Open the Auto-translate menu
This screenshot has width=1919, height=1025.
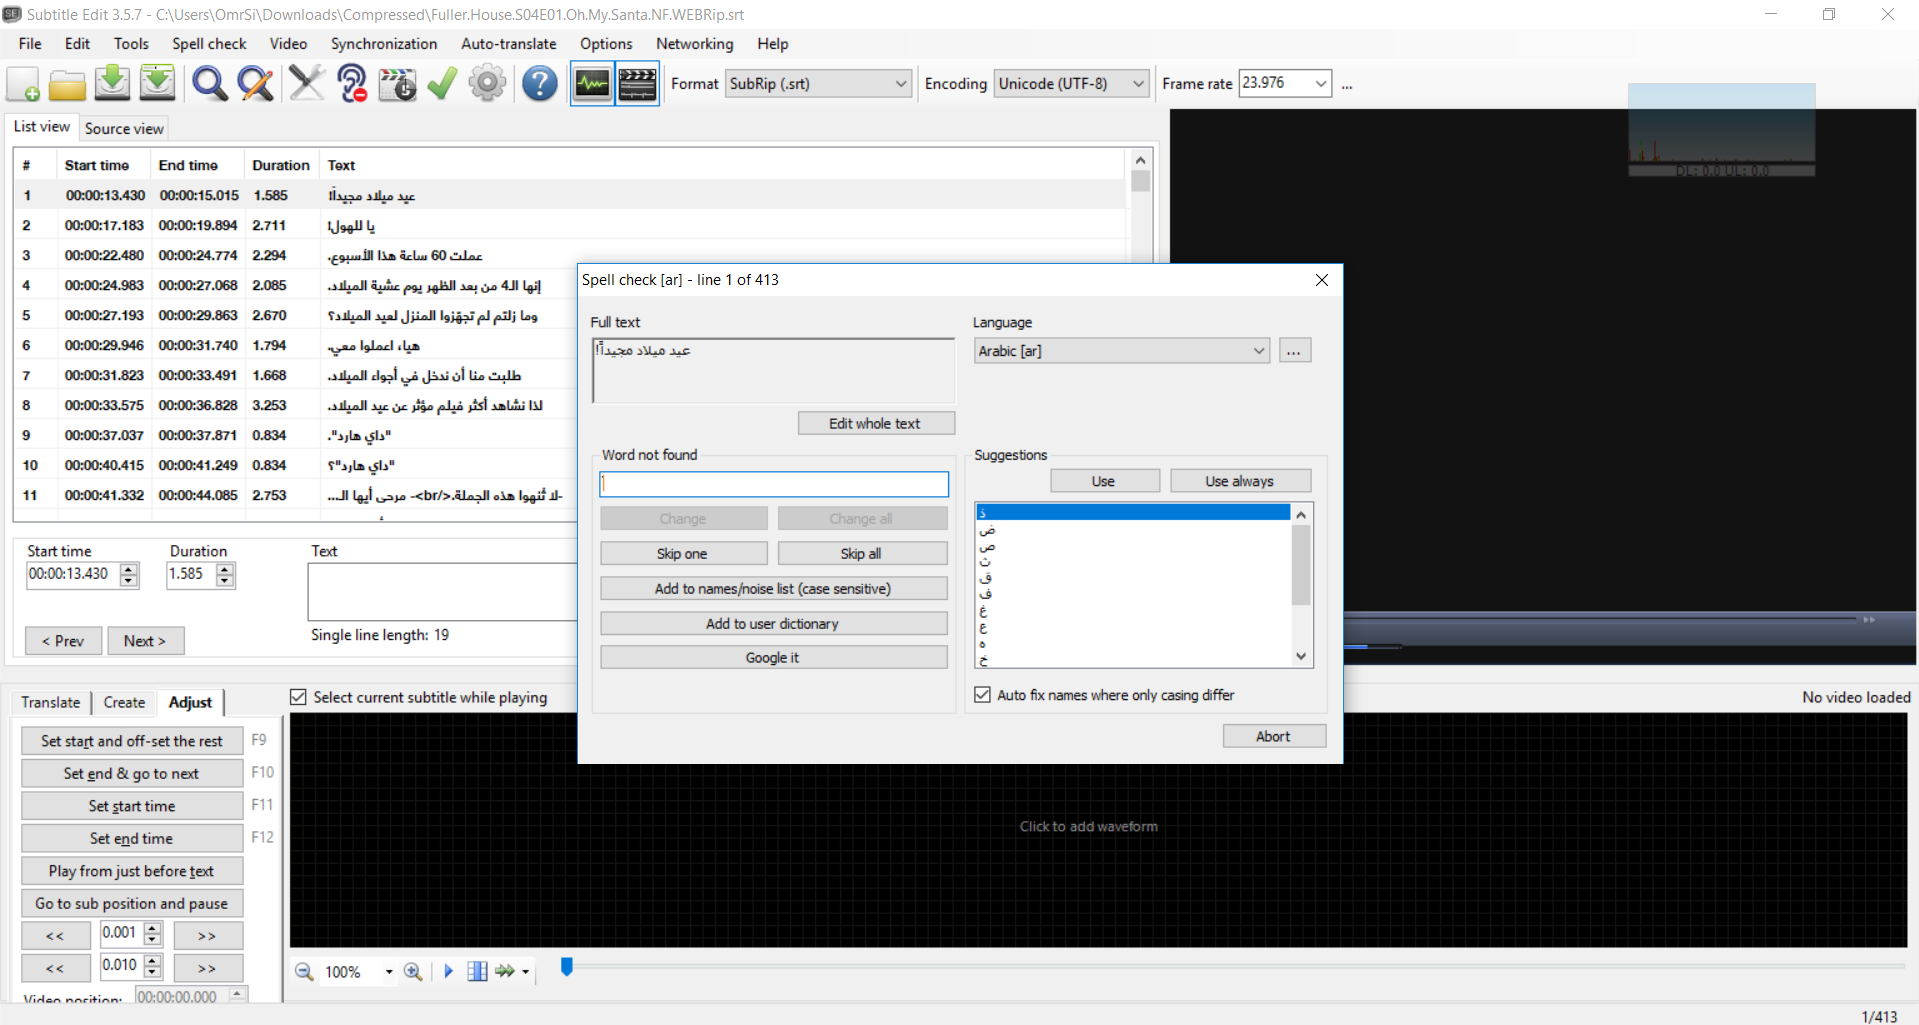509,44
